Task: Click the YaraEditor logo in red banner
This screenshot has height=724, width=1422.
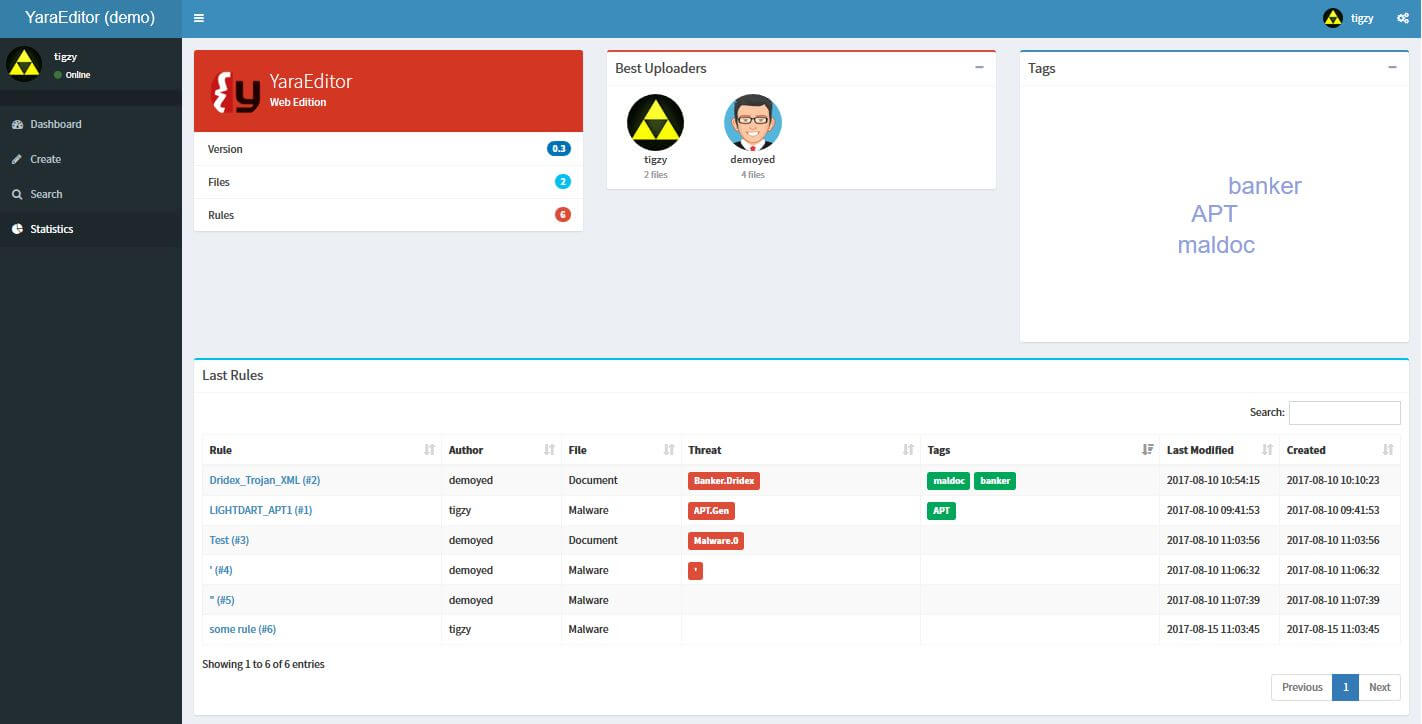Action: coord(237,91)
